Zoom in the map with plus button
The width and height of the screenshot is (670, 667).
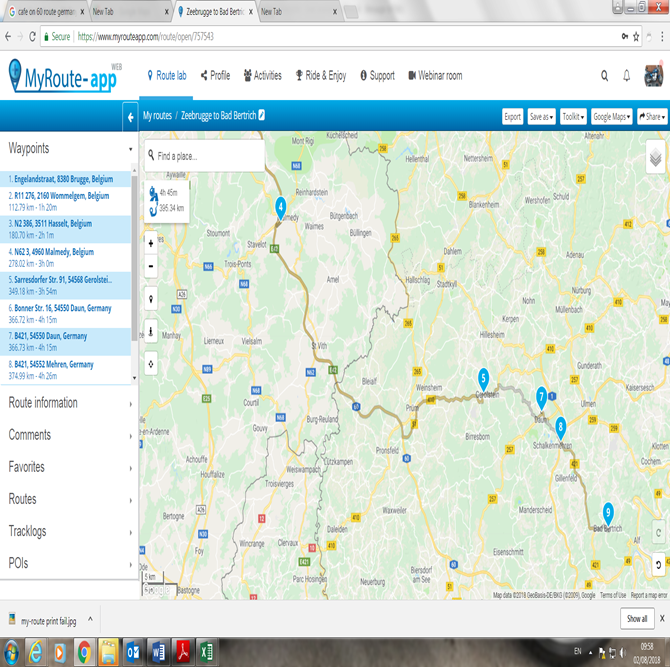click(x=151, y=242)
